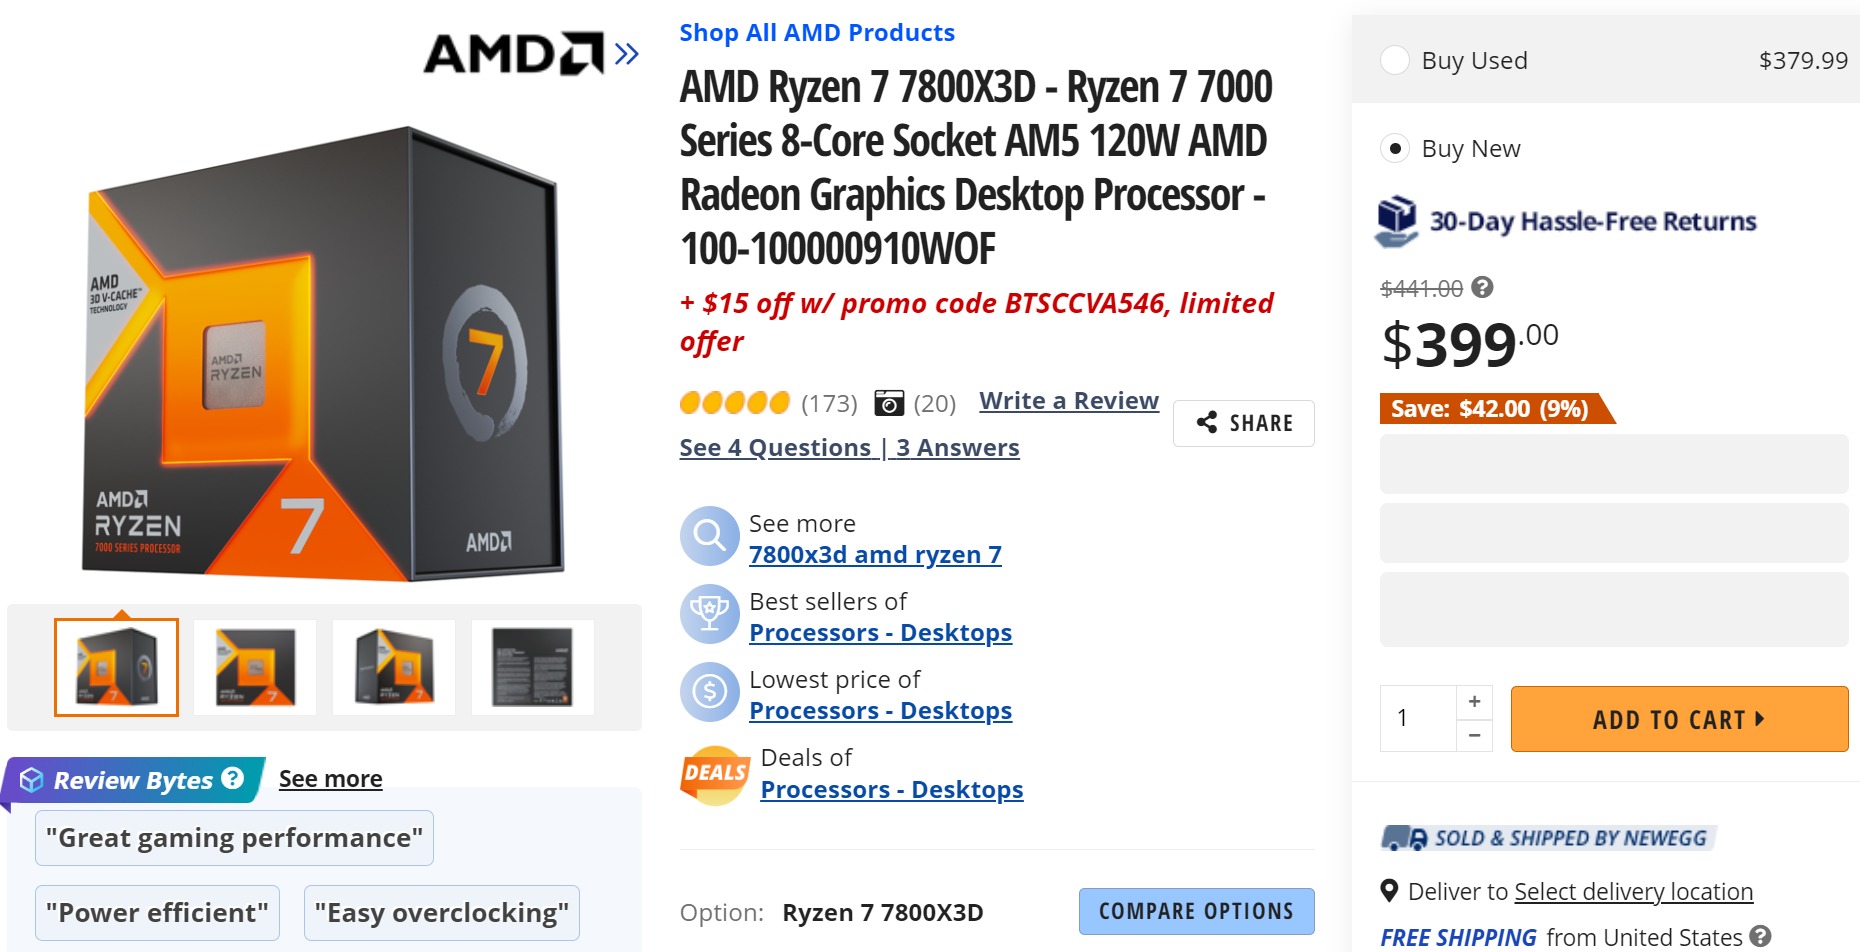Click the orange Deals badge icon
The height and width of the screenshot is (952, 1860).
(x=714, y=774)
